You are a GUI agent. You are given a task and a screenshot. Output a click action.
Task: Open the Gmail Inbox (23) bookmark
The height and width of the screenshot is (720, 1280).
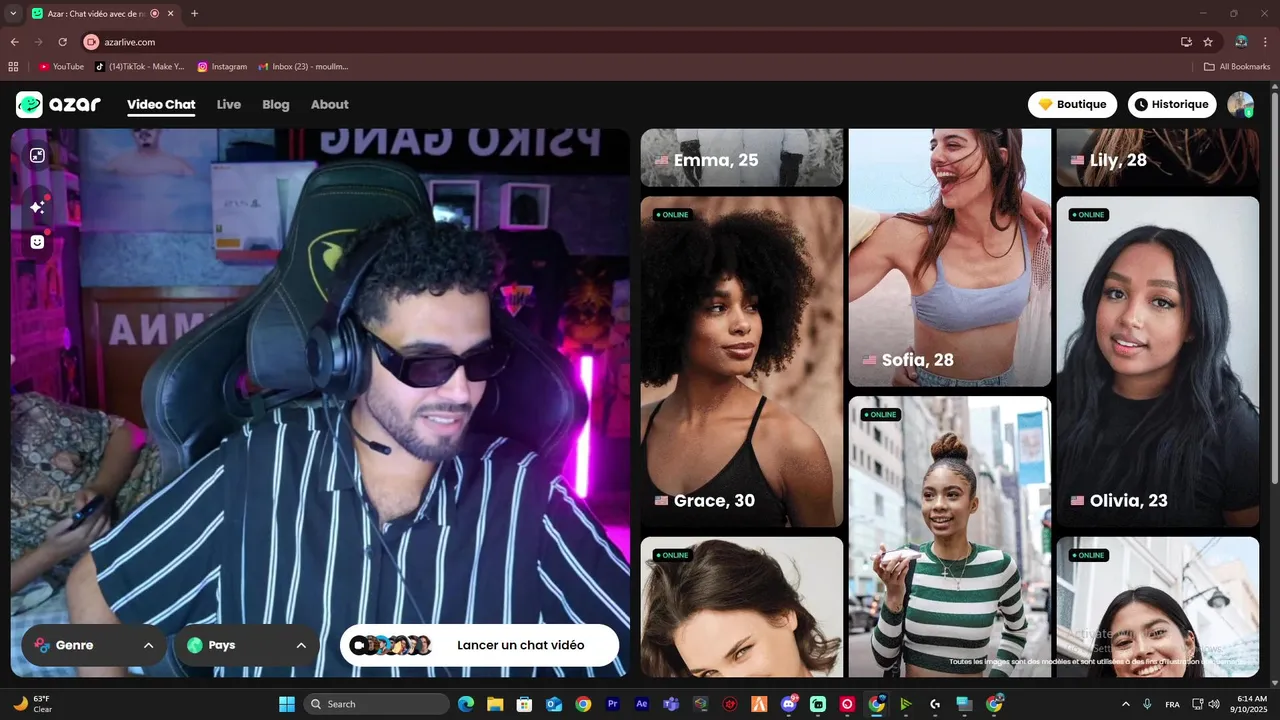point(303,67)
